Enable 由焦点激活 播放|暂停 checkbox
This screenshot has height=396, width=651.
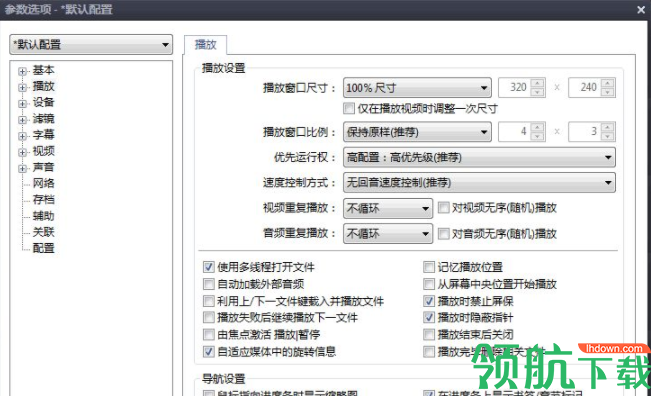208,335
